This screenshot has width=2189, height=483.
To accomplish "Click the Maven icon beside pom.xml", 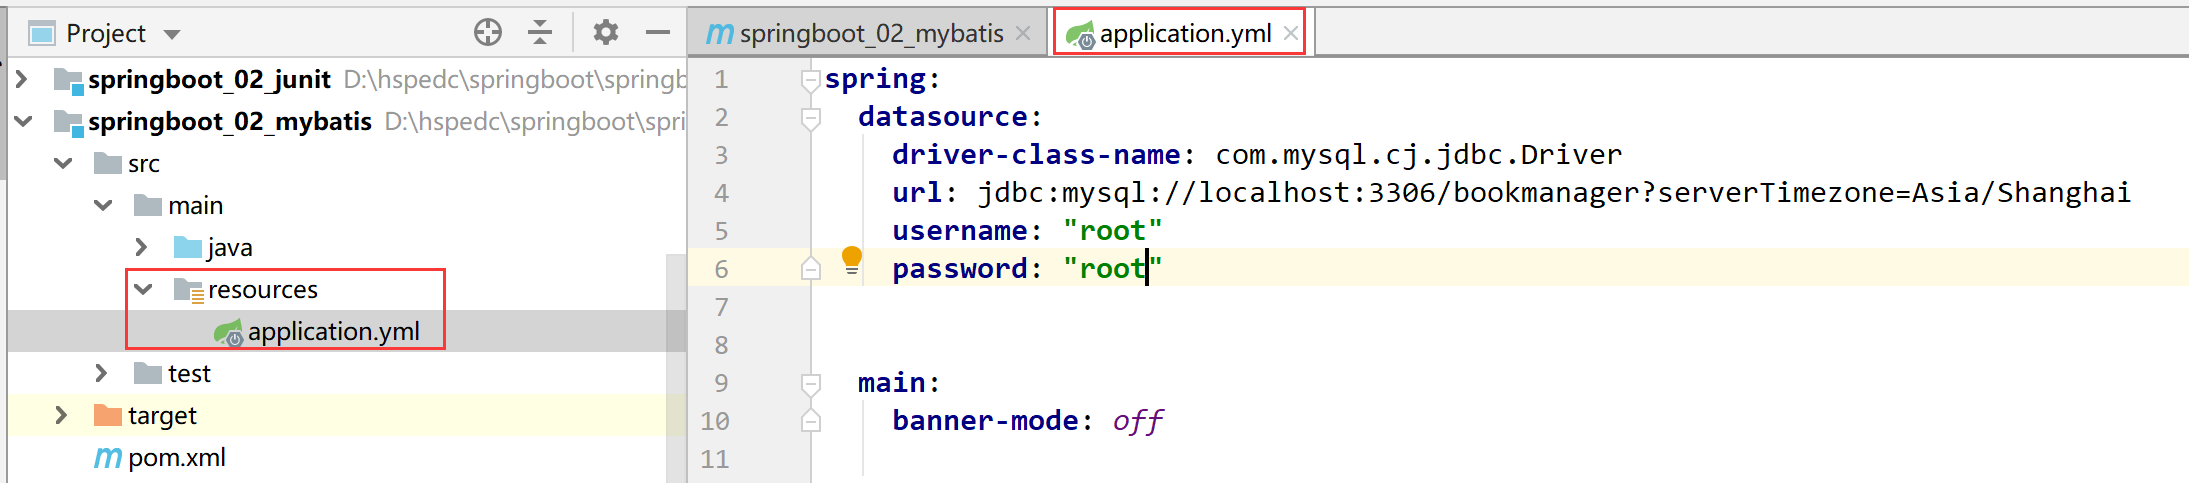I will 107,458.
